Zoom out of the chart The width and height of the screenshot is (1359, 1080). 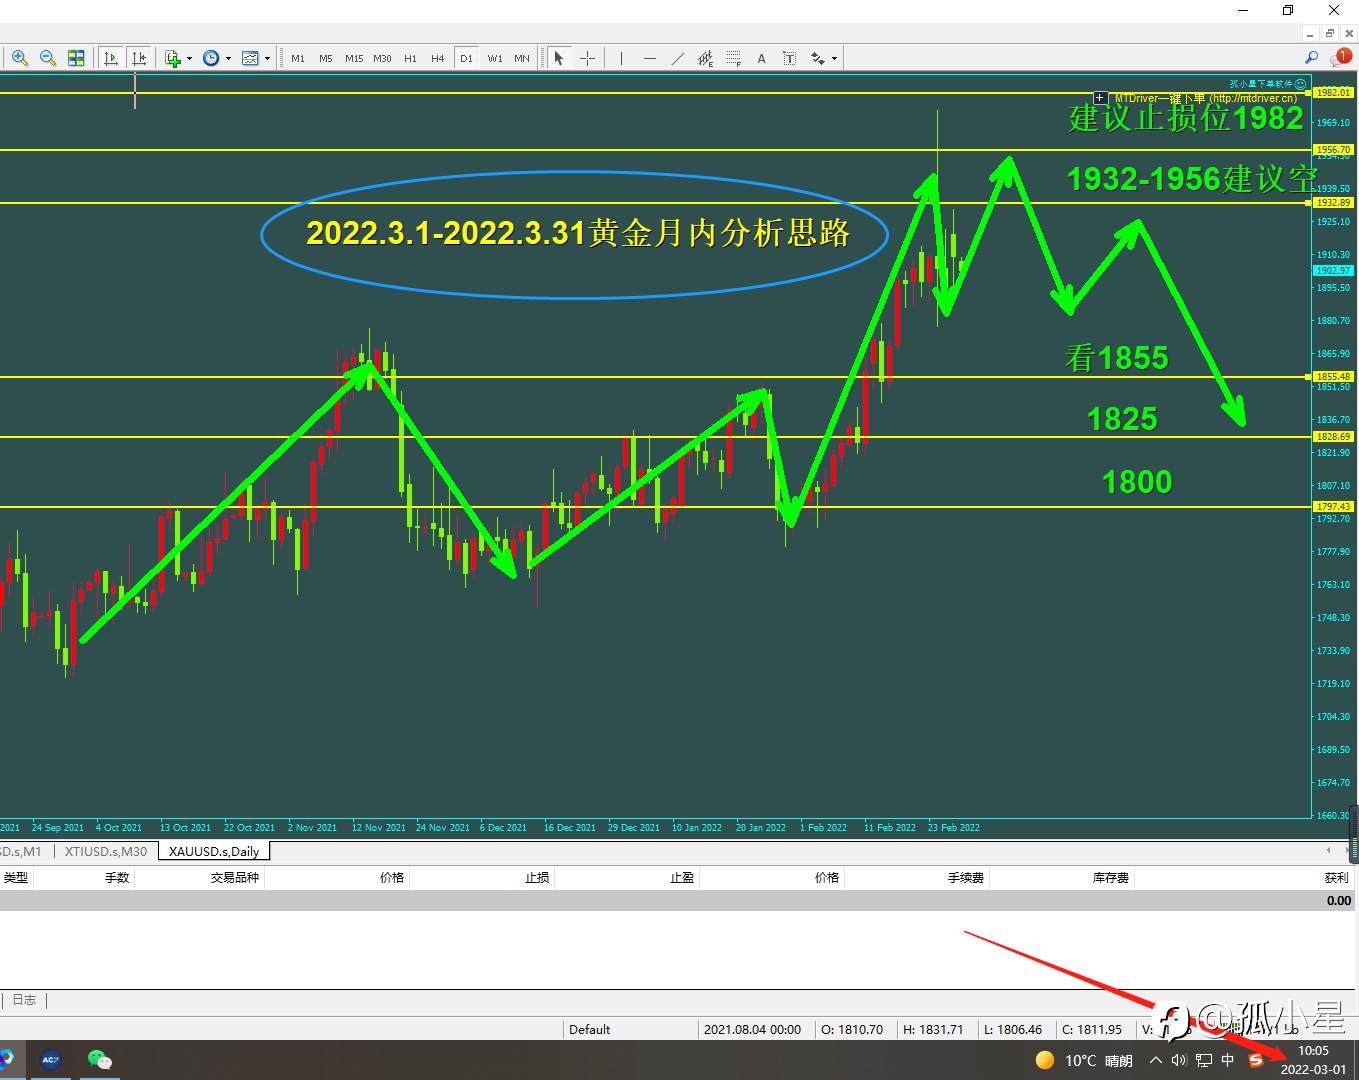click(x=47, y=58)
